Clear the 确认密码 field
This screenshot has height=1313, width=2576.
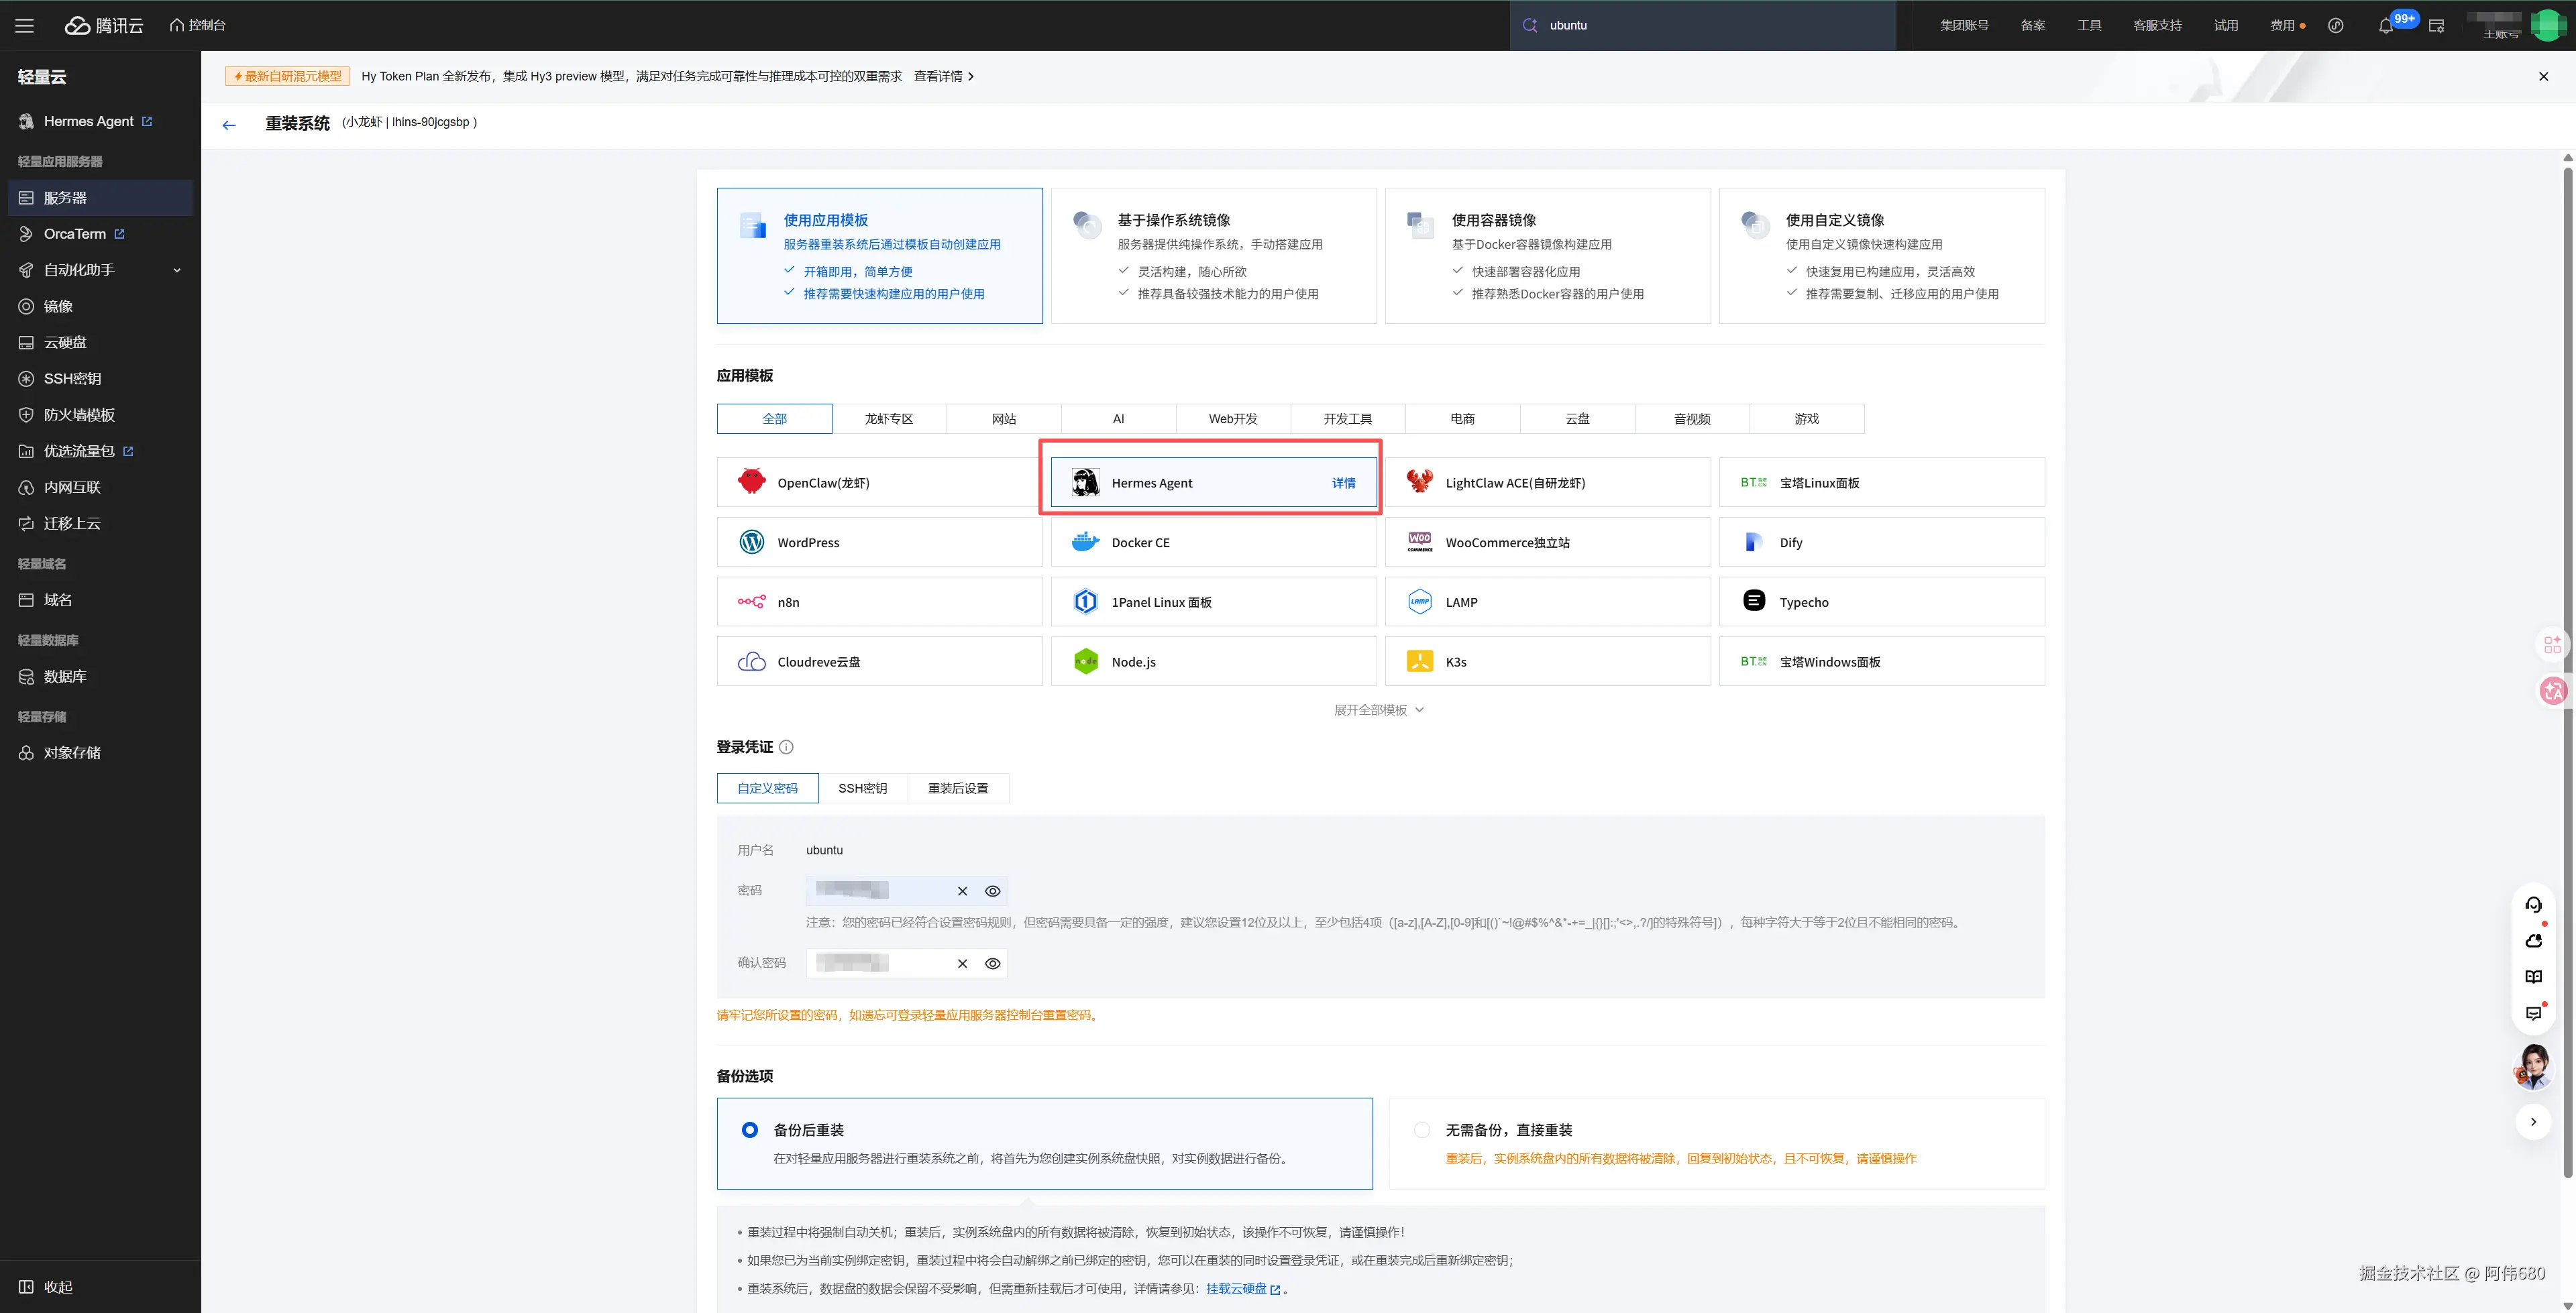[x=962, y=964]
